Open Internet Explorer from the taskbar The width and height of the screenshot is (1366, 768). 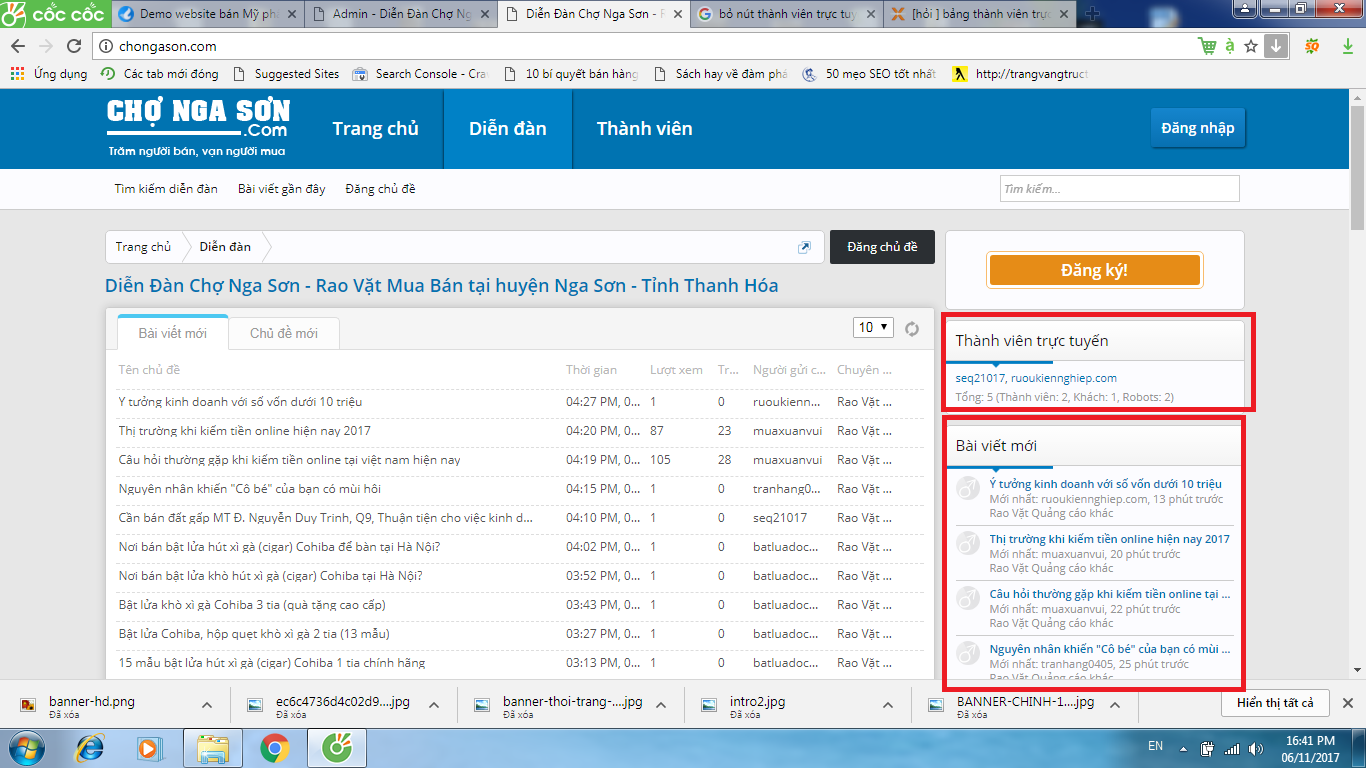(x=91, y=747)
